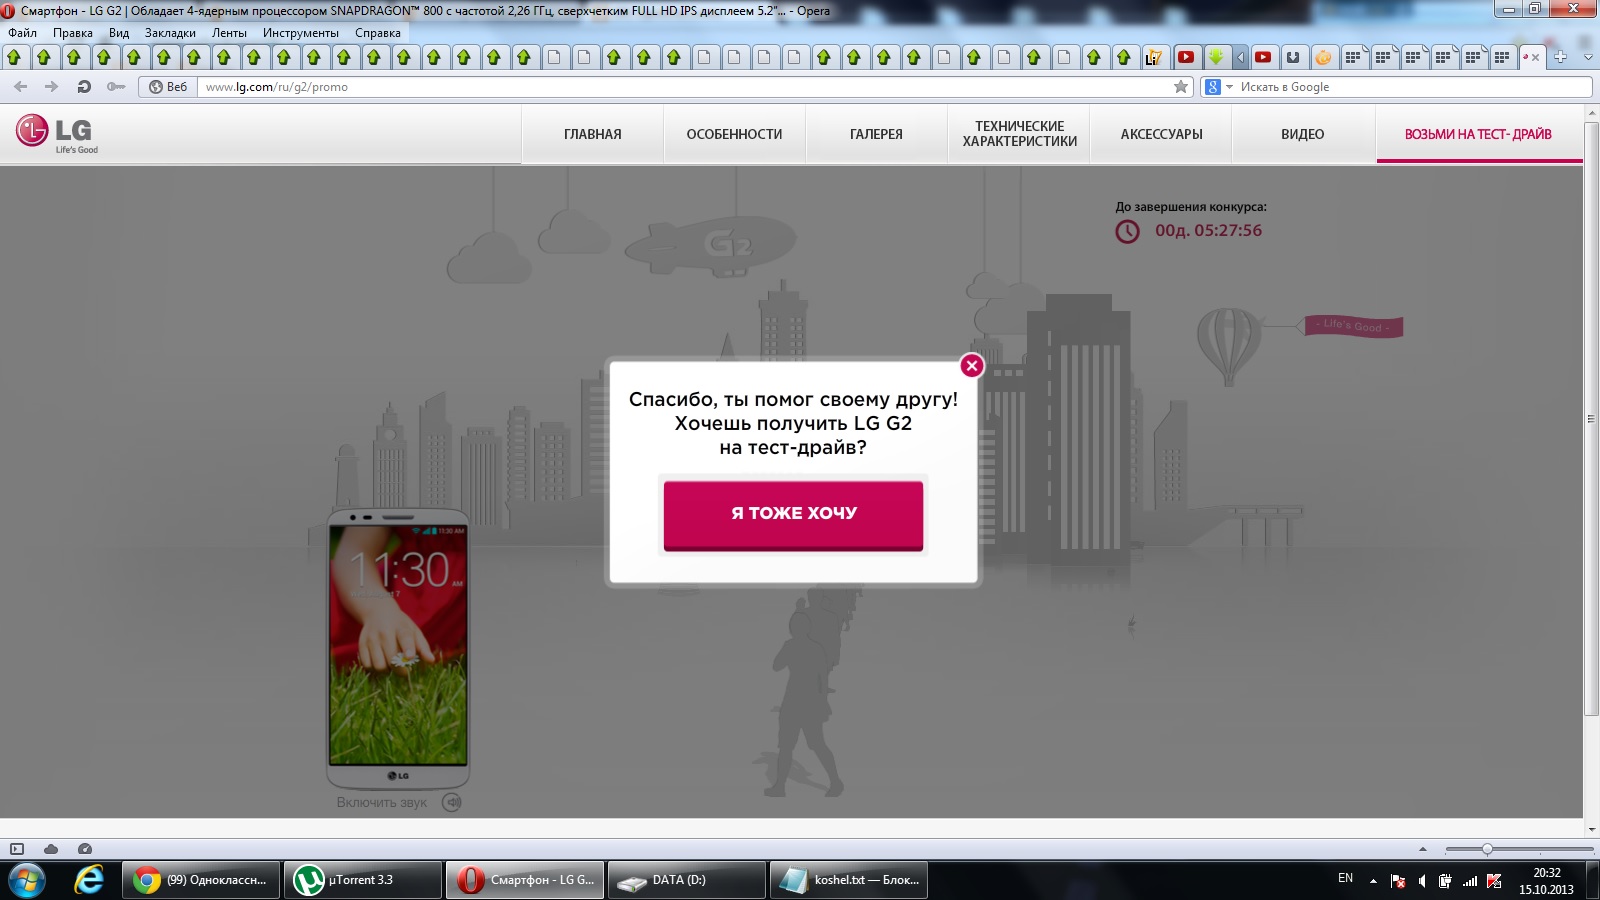Click the address bar URL field
1600x900 pixels.
[684, 87]
